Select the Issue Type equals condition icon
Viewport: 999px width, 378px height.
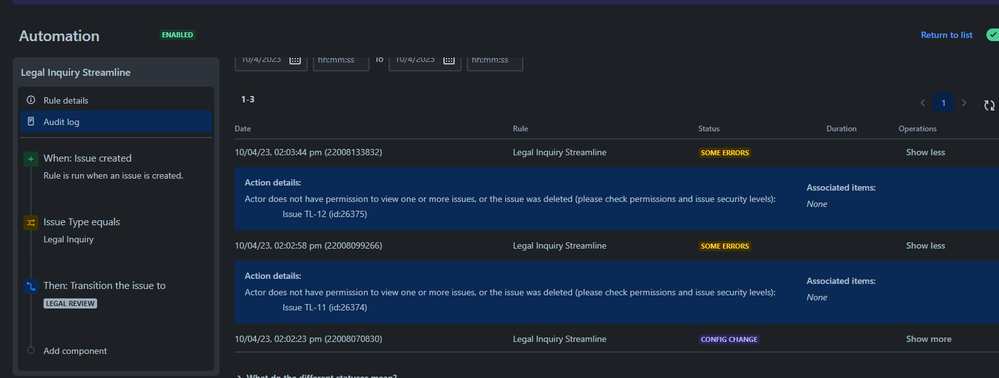[31, 222]
